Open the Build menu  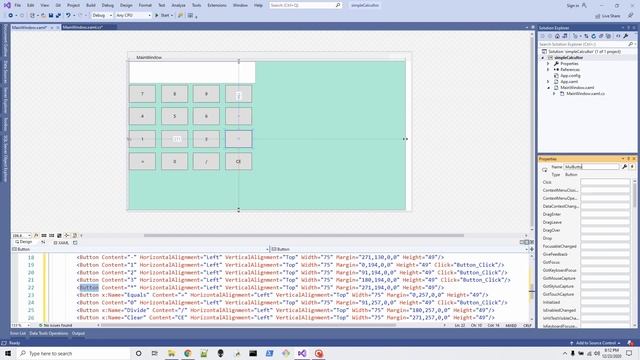point(91,5)
